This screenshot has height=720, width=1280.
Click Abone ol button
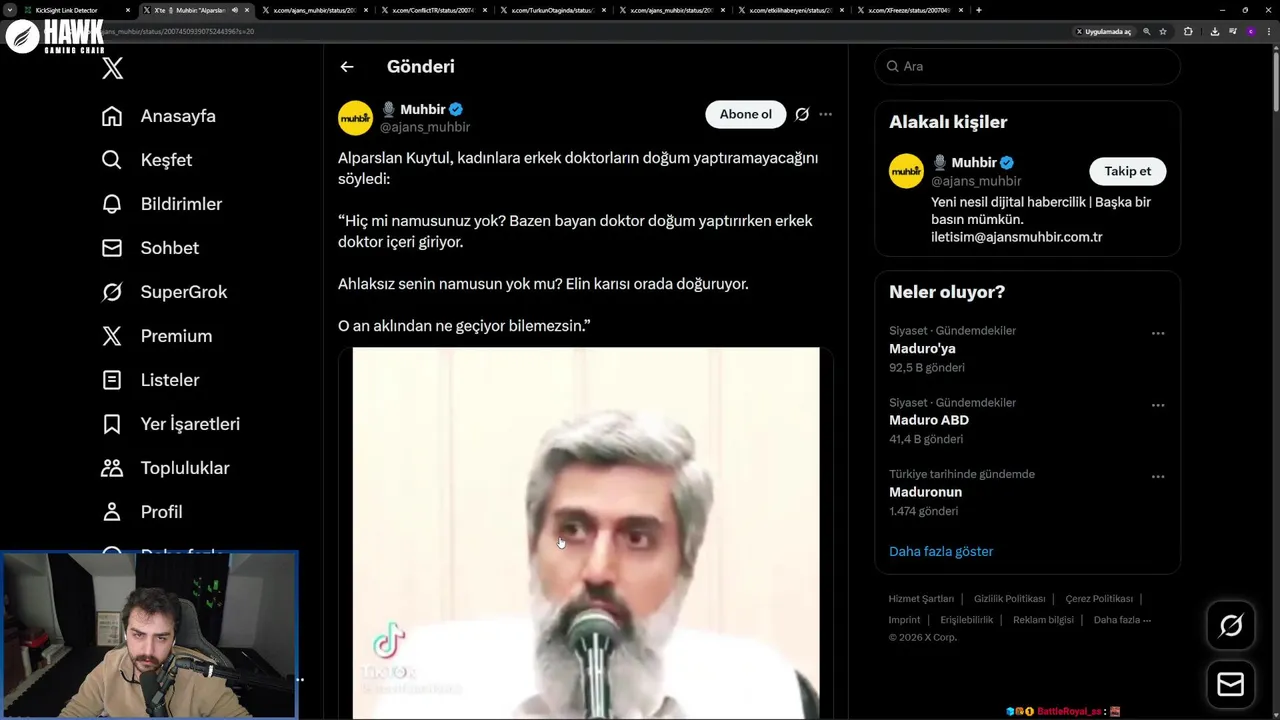pyautogui.click(x=746, y=114)
